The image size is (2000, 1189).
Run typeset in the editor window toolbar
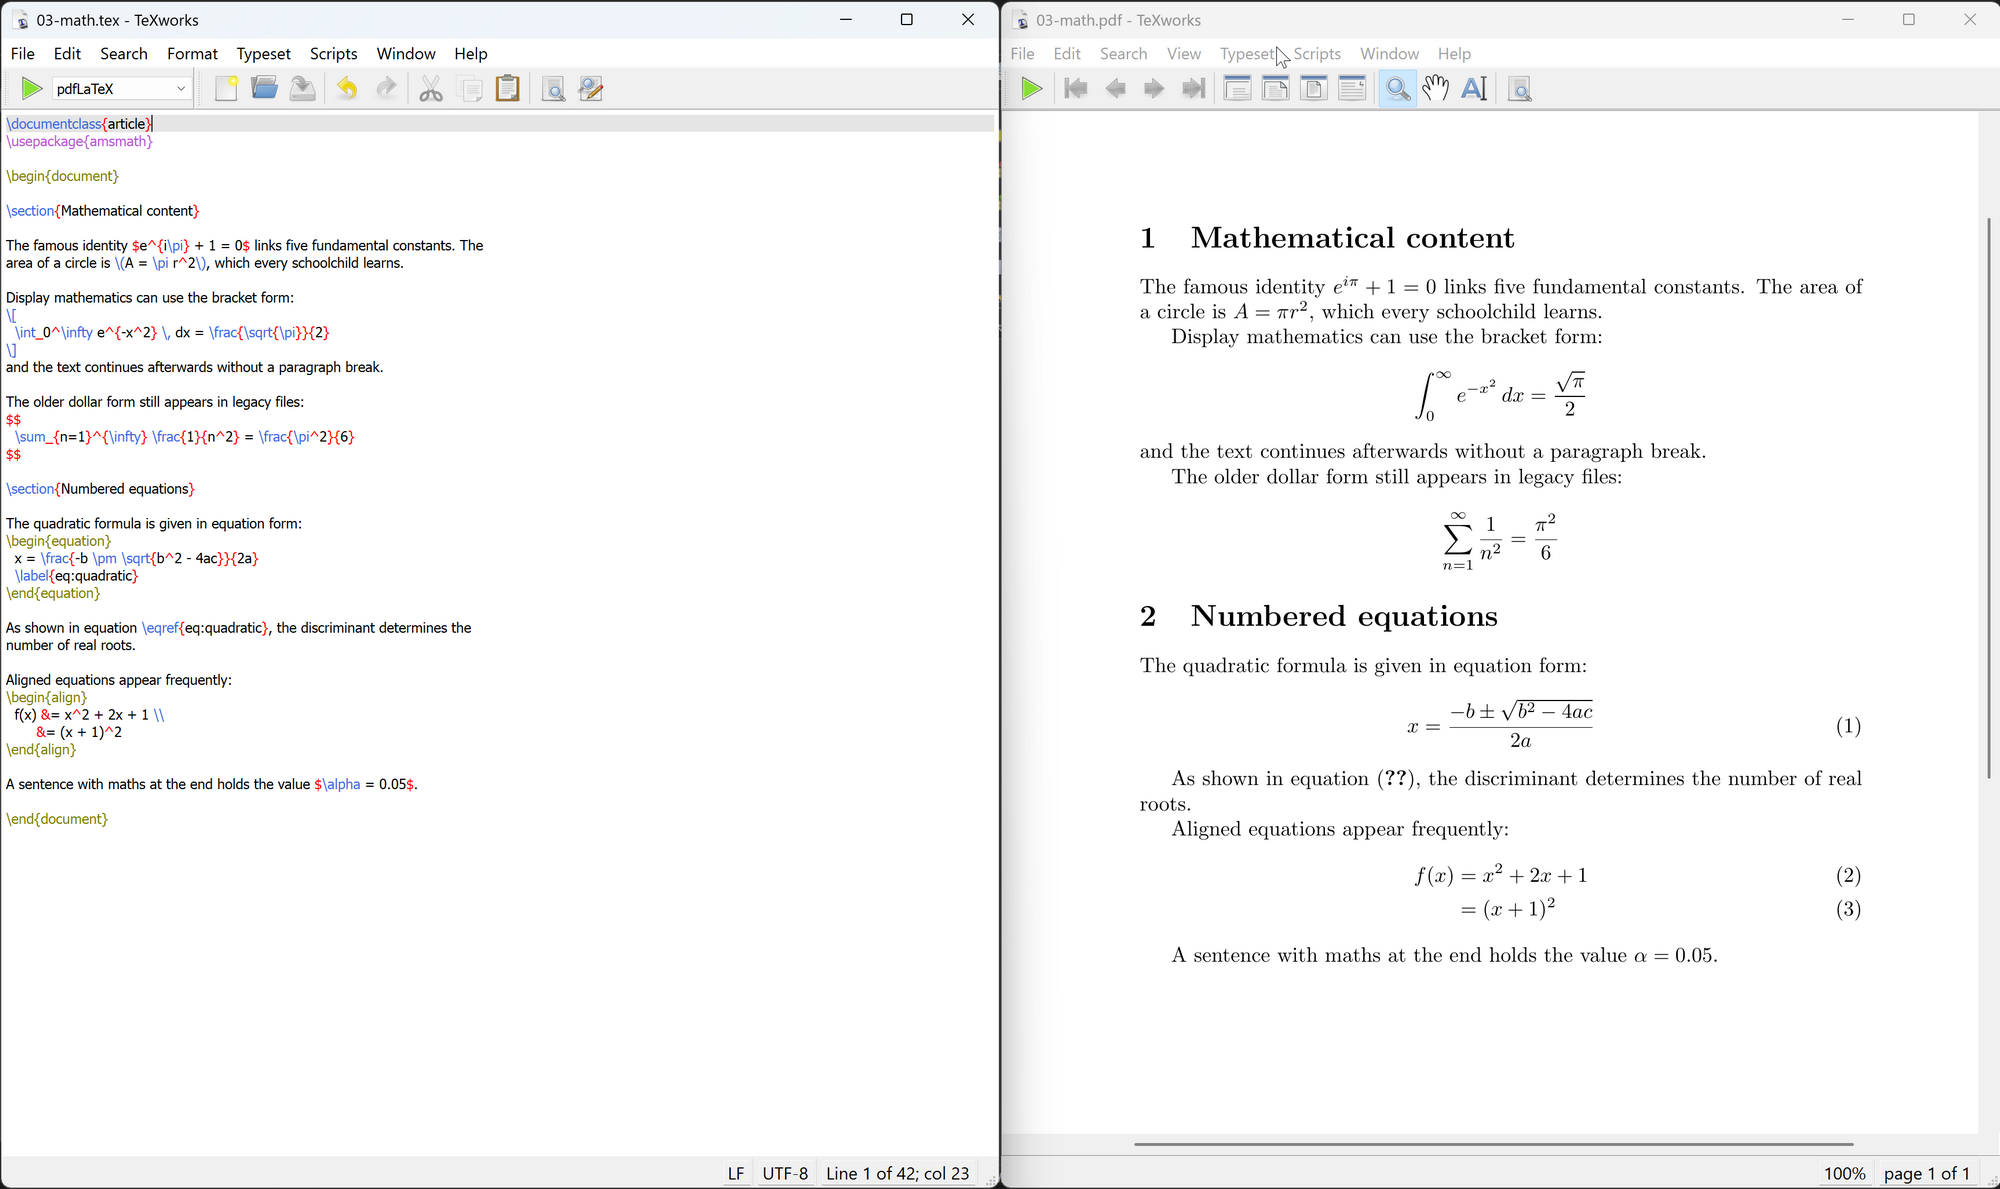32,89
